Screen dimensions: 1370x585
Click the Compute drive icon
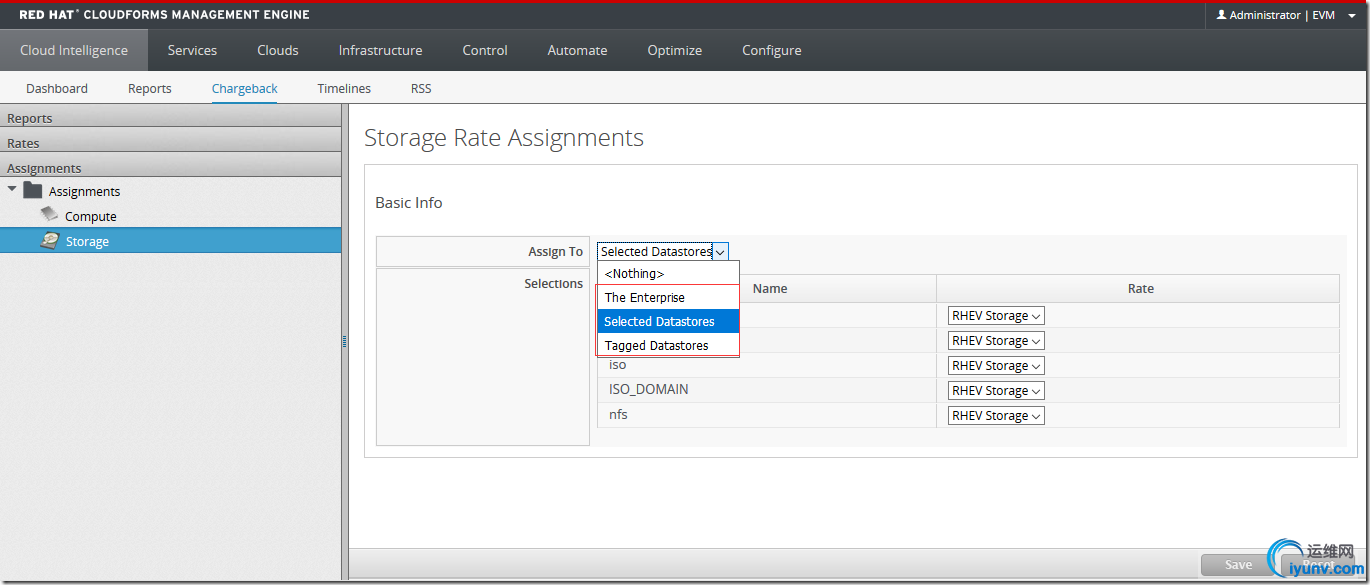[x=49, y=215]
